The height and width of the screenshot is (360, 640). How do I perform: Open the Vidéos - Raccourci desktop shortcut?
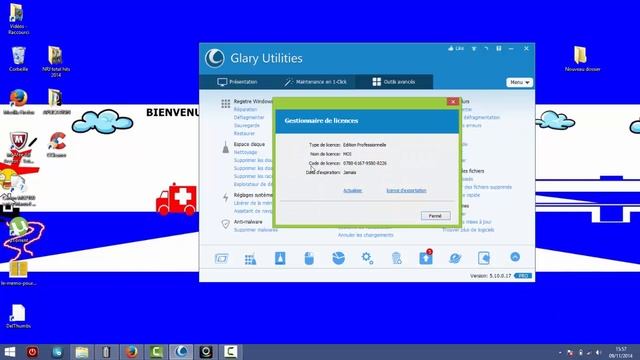click(x=18, y=19)
